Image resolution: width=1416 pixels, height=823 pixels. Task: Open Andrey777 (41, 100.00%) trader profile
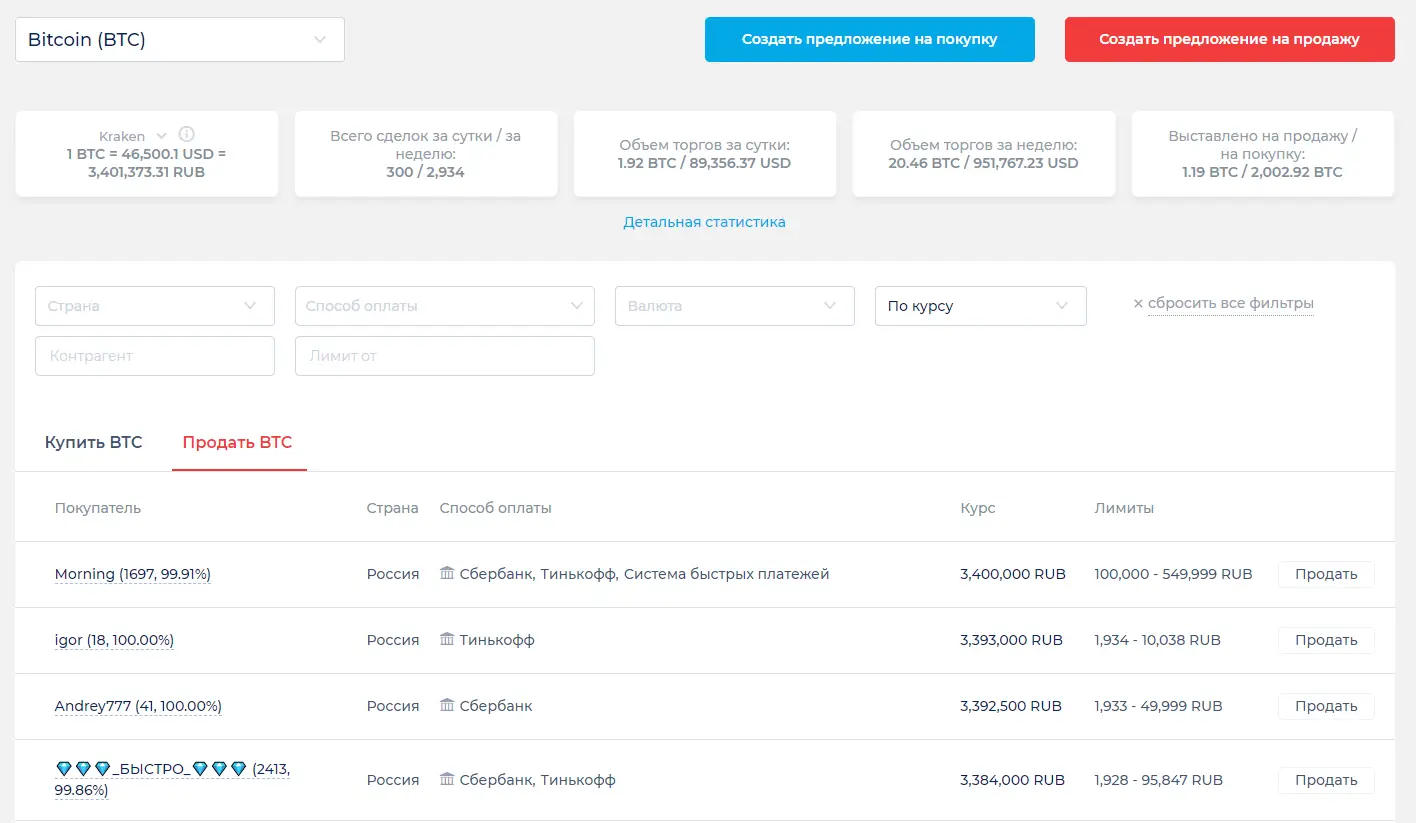pos(138,706)
